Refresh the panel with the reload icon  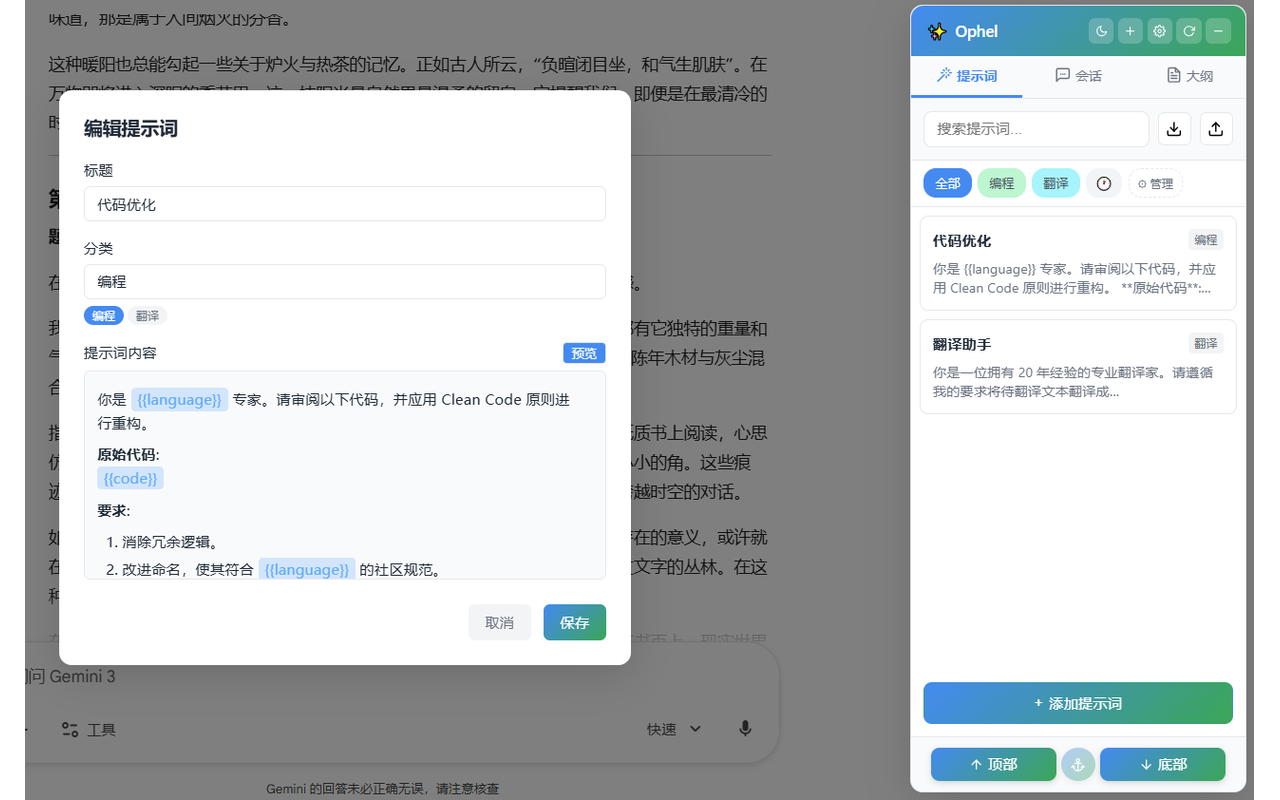click(1189, 31)
